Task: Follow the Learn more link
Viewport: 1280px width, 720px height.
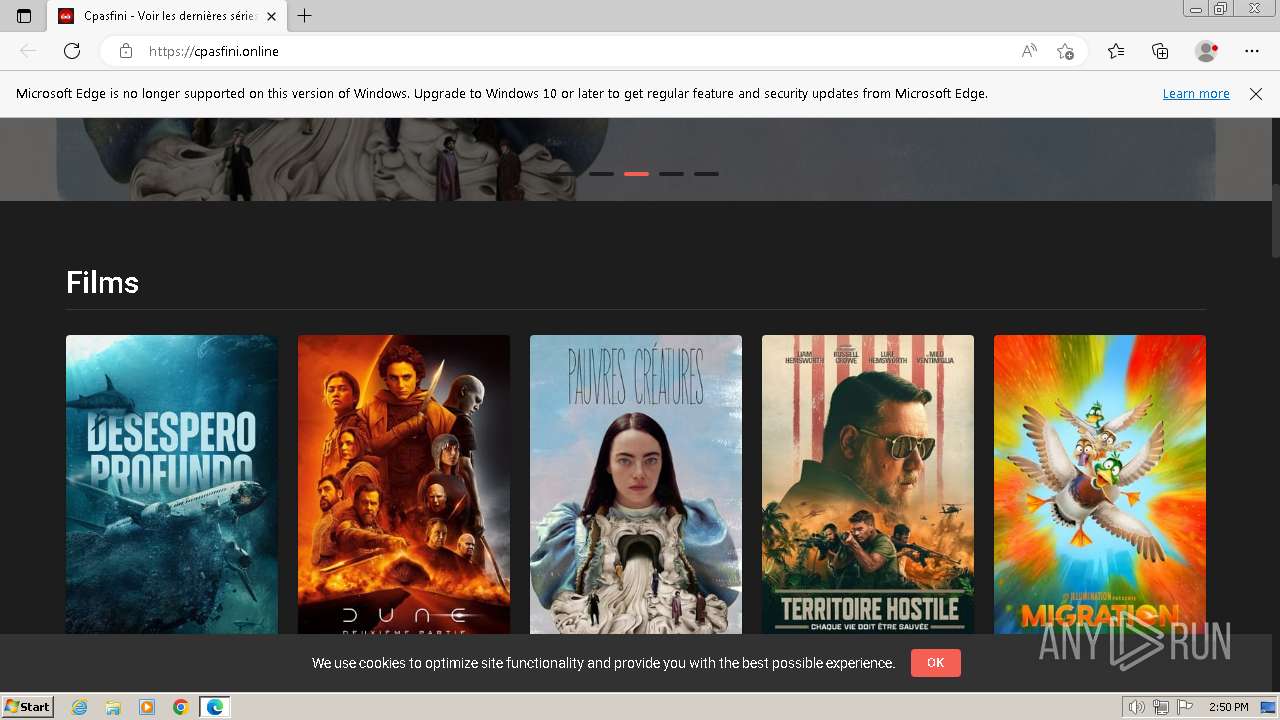Action: coord(1196,94)
